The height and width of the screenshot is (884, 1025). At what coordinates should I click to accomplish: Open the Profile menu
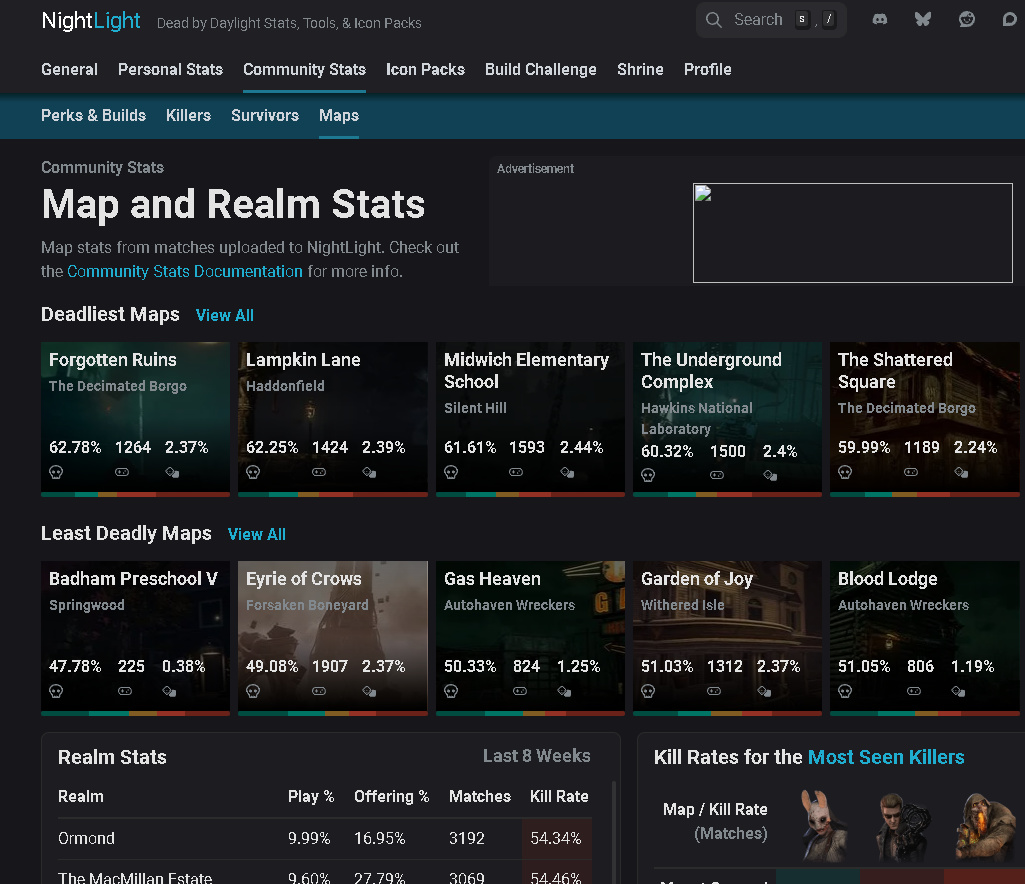(707, 69)
